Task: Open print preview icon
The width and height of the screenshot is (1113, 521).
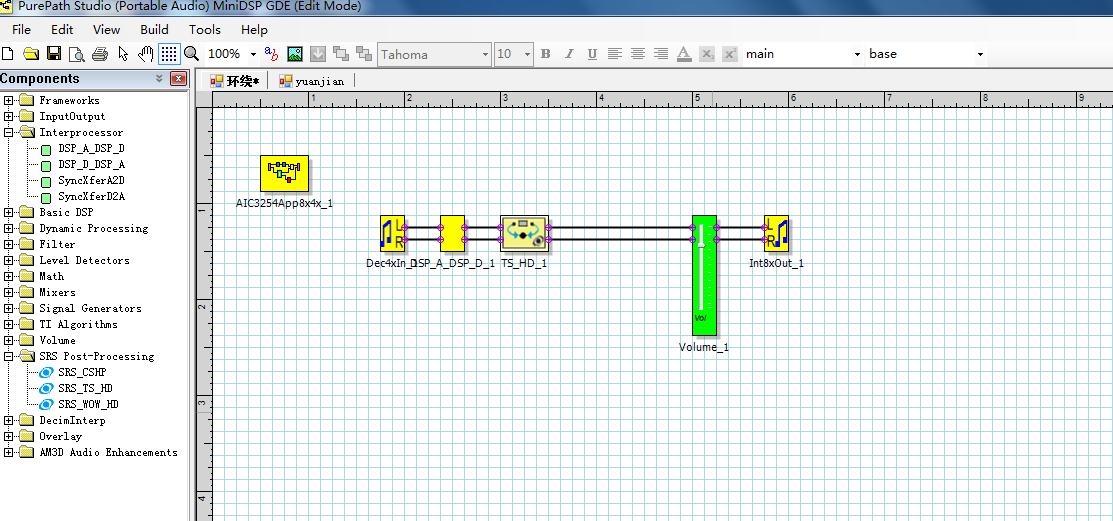Action: coord(77,54)
